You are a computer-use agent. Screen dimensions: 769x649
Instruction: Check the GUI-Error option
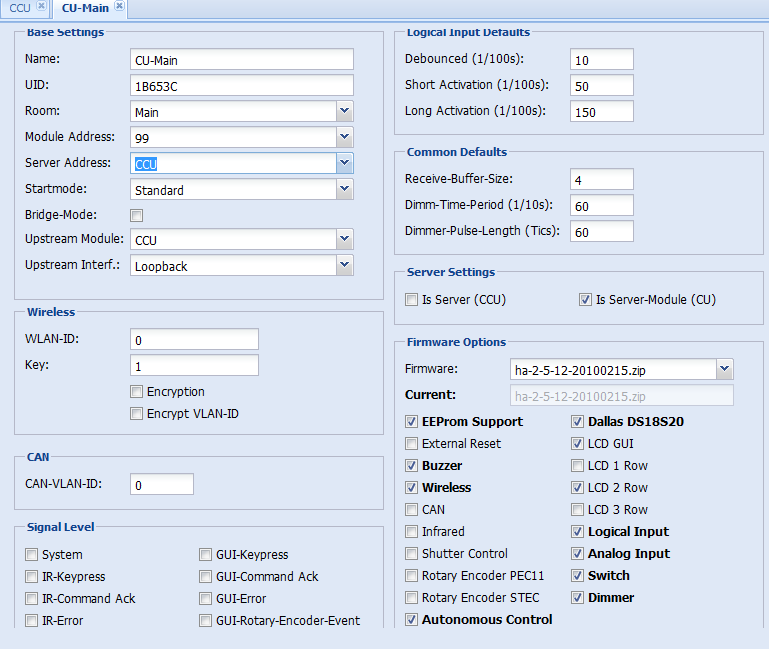coord(205,598)
